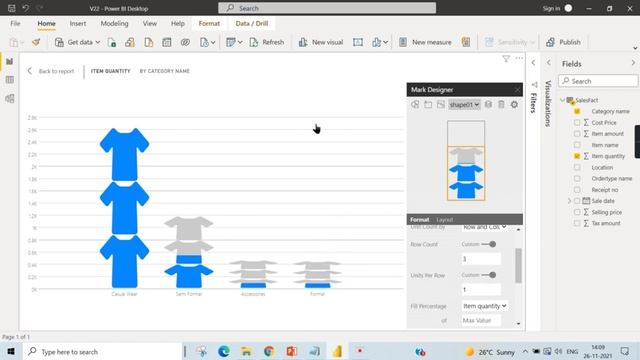Image resolution: width=640 pixels, height=360 pixels.
Task: Delete shape with Mark Designer trash icon
Action: 501,104
